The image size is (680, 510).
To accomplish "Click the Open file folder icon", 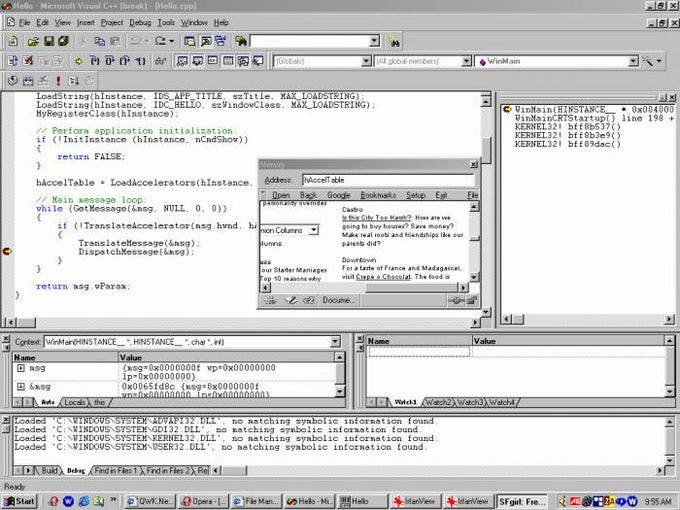I will click(x=33, y=41).
